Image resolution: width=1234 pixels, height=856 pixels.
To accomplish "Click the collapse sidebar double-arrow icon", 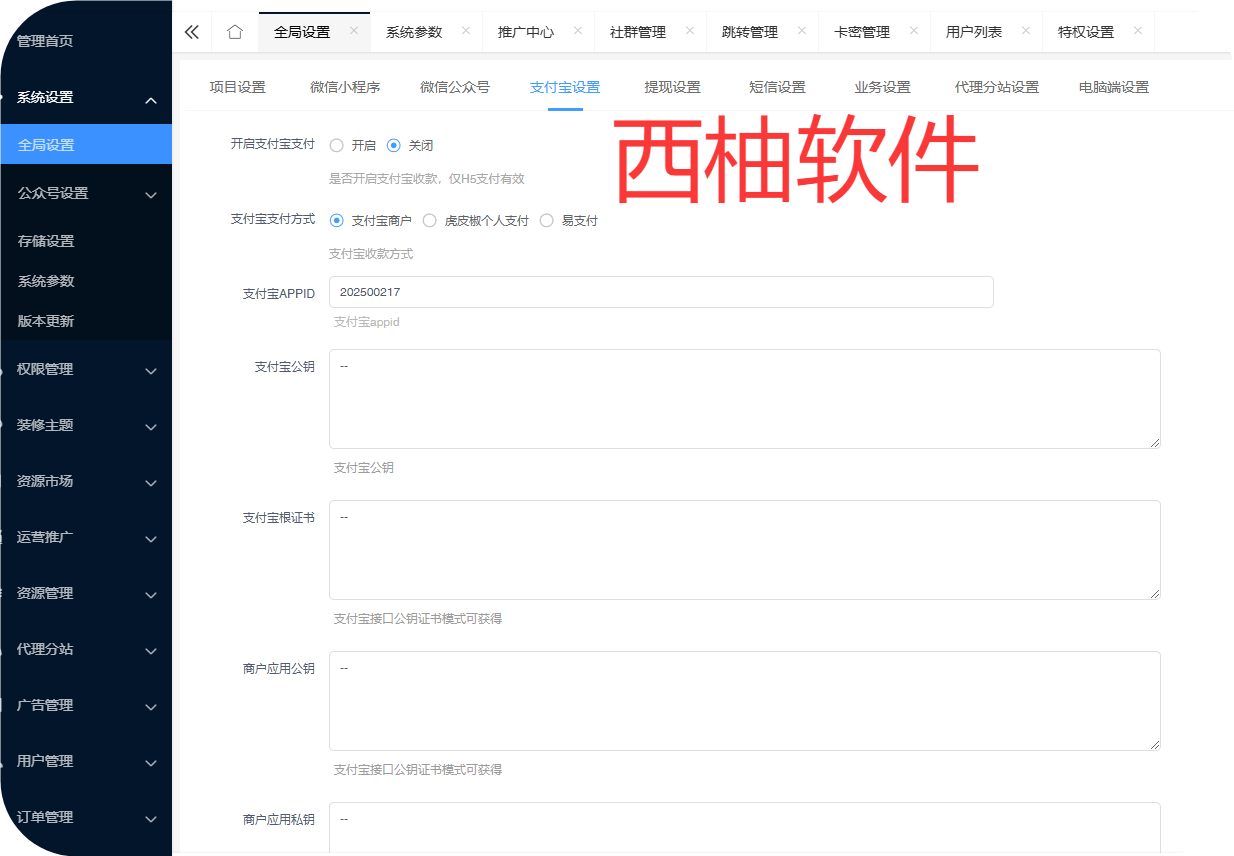I will pos(192,32).
